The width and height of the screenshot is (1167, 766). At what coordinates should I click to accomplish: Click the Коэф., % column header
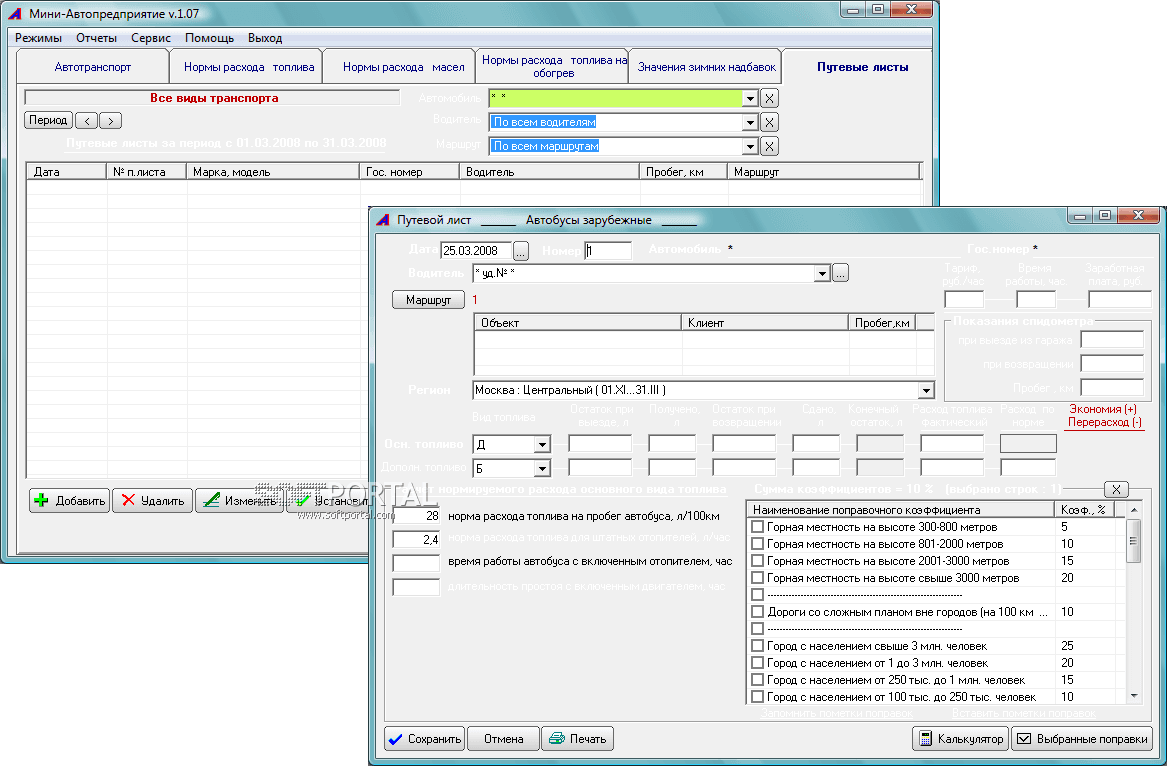point(1084,510)
